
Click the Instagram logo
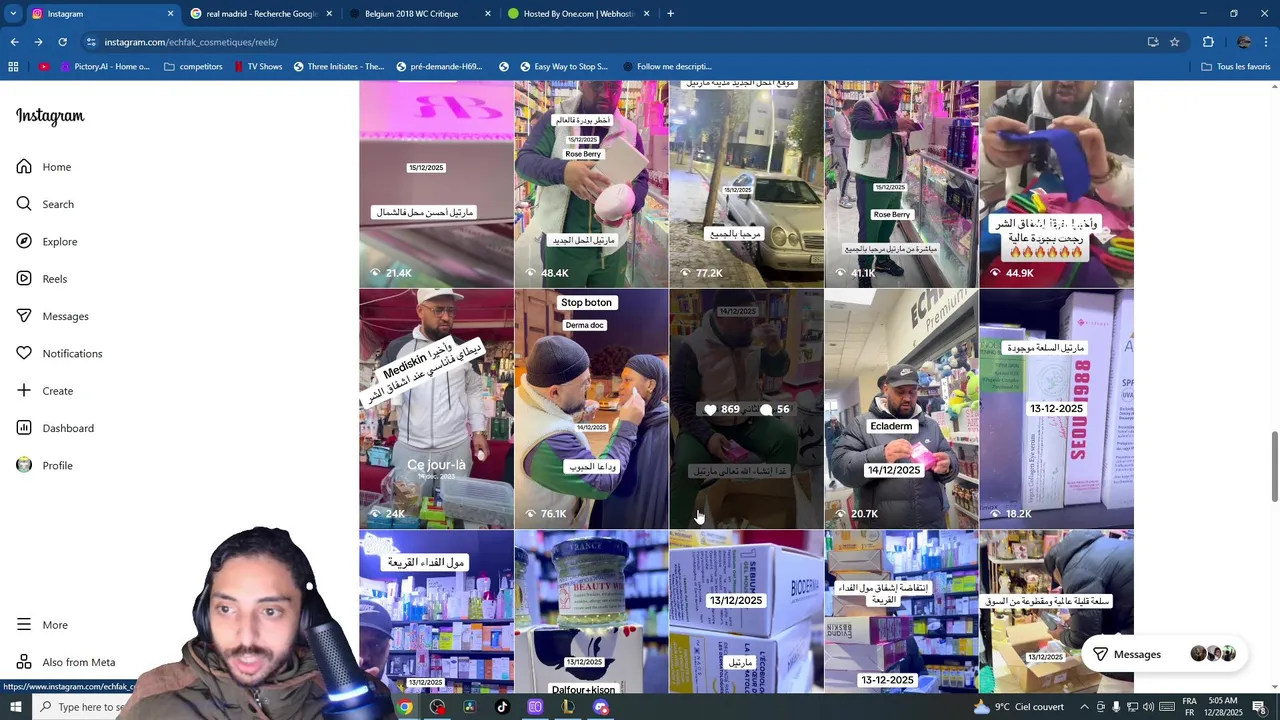[x=50, y=116]
